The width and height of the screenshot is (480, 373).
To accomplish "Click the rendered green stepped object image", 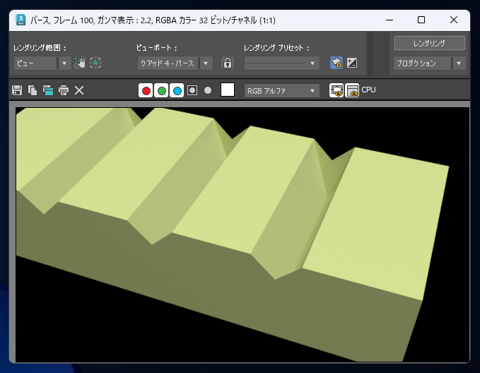I will [x=233, y=234].
